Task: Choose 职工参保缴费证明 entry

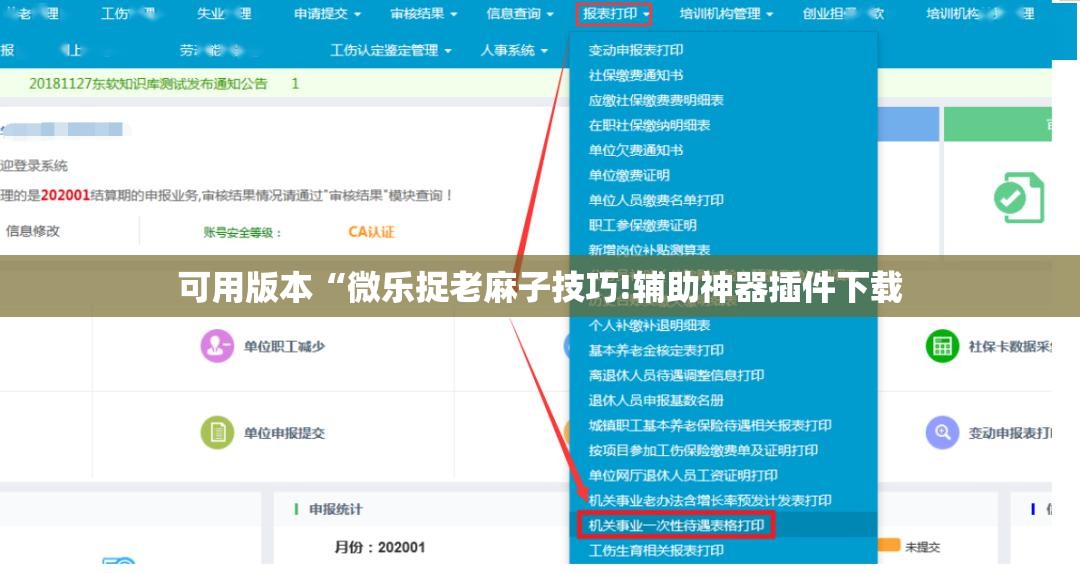Action: coord(643,225)
